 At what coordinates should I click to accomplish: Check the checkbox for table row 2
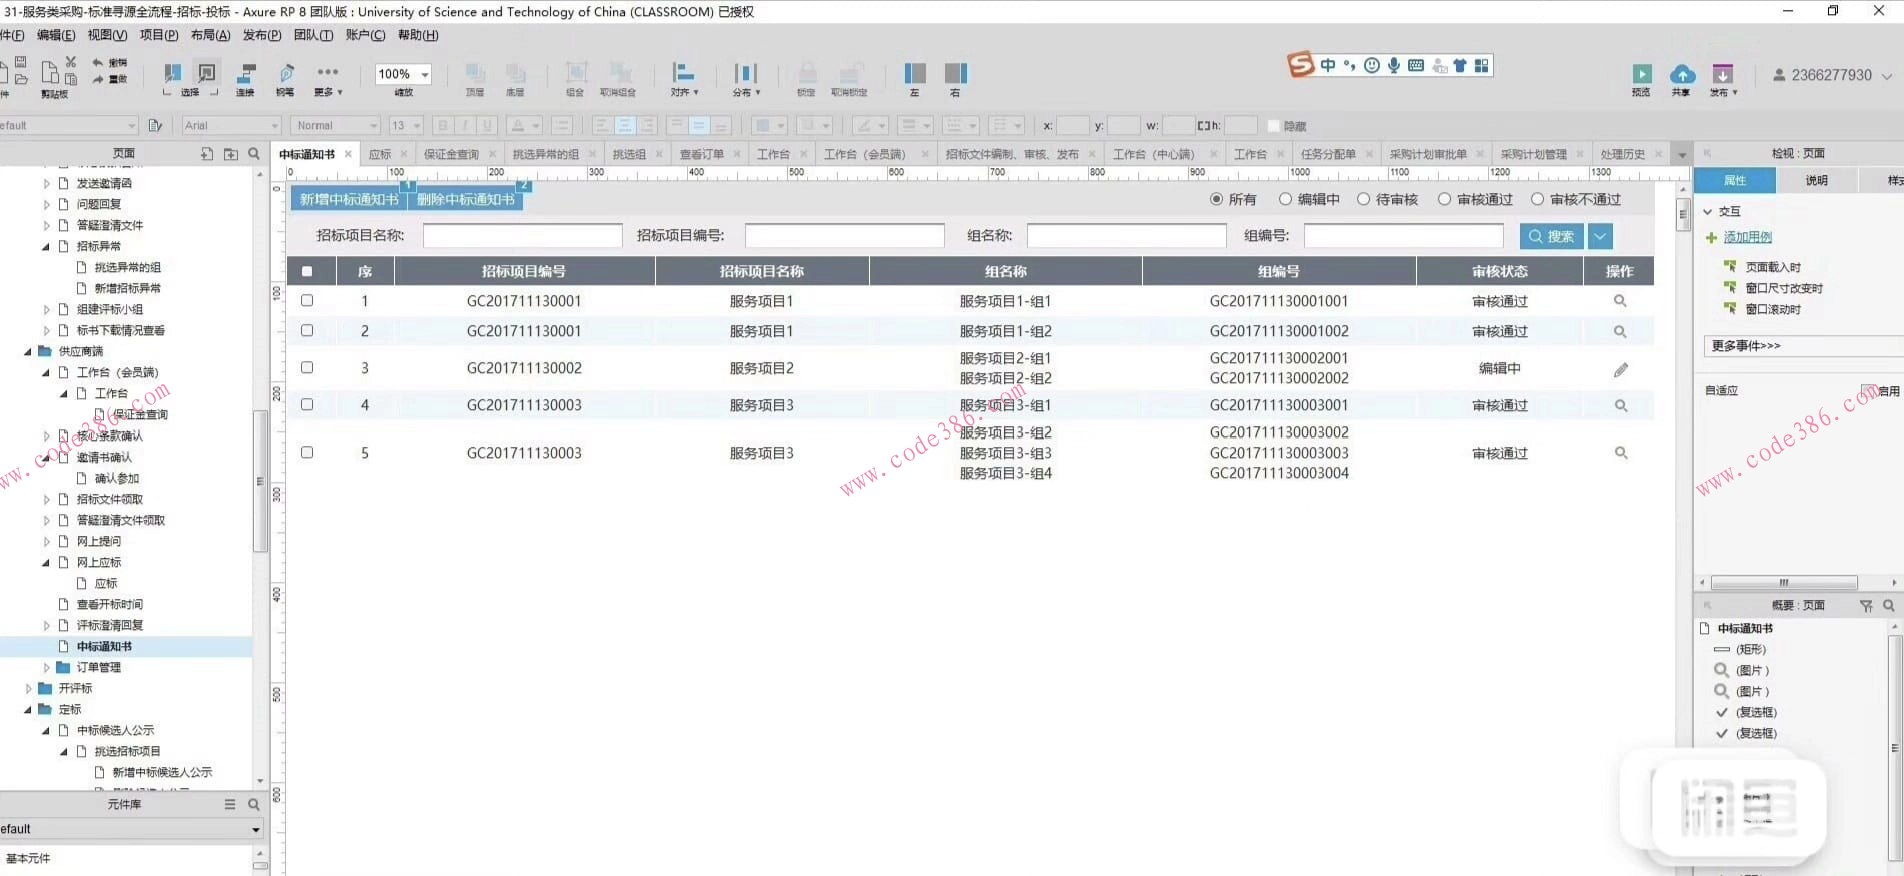click(307, 330)
